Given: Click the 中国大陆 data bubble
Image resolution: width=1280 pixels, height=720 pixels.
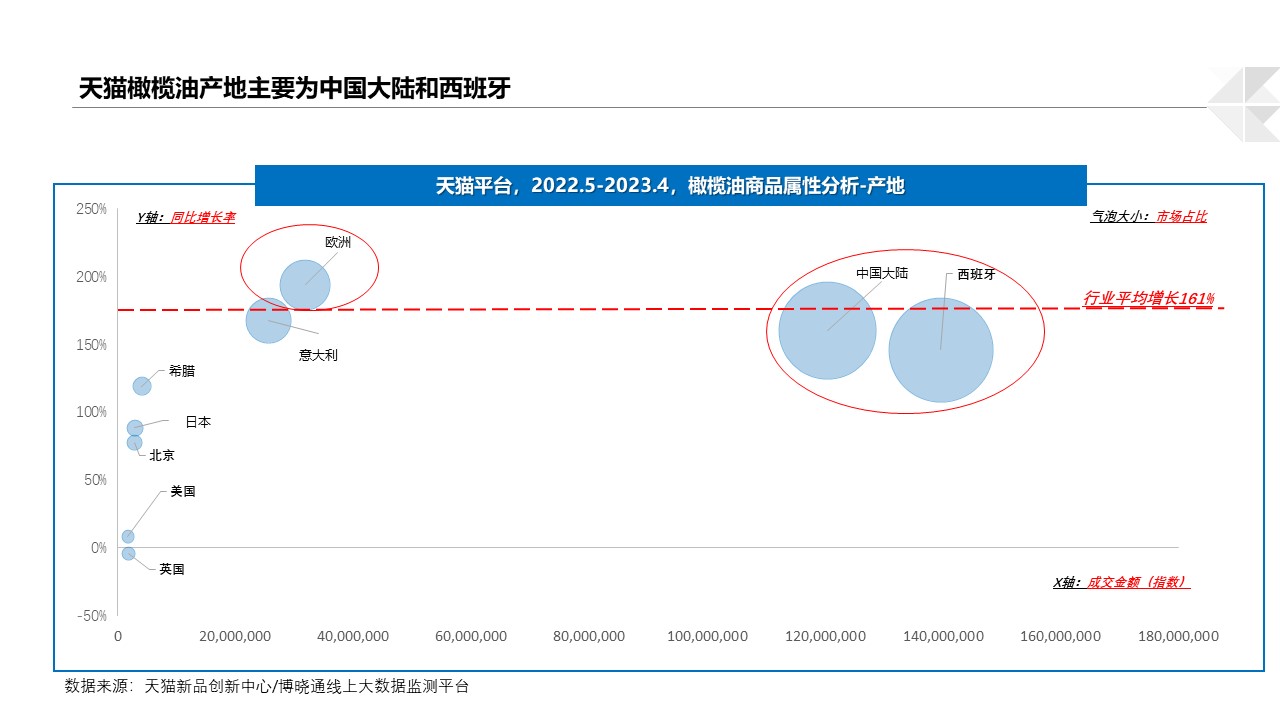Looking at the screenshot, I should [x=827, y=330].
